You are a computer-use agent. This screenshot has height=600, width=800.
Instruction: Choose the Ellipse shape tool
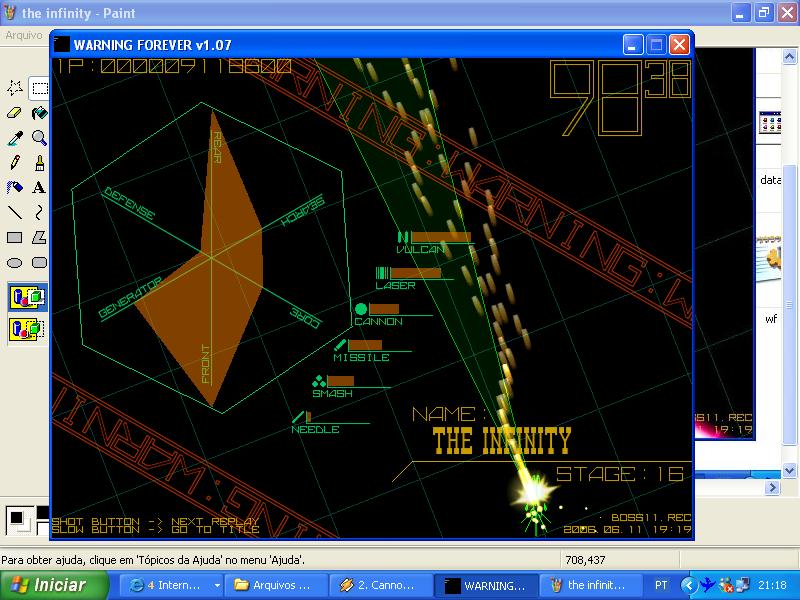click(x=15, y=262)
